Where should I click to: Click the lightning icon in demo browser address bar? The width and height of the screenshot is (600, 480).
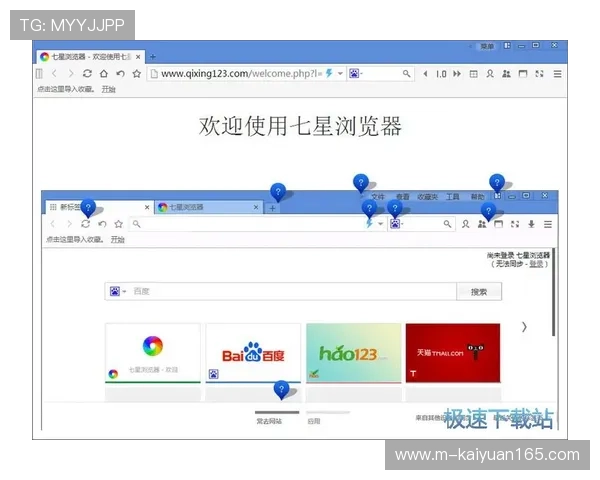369,224
